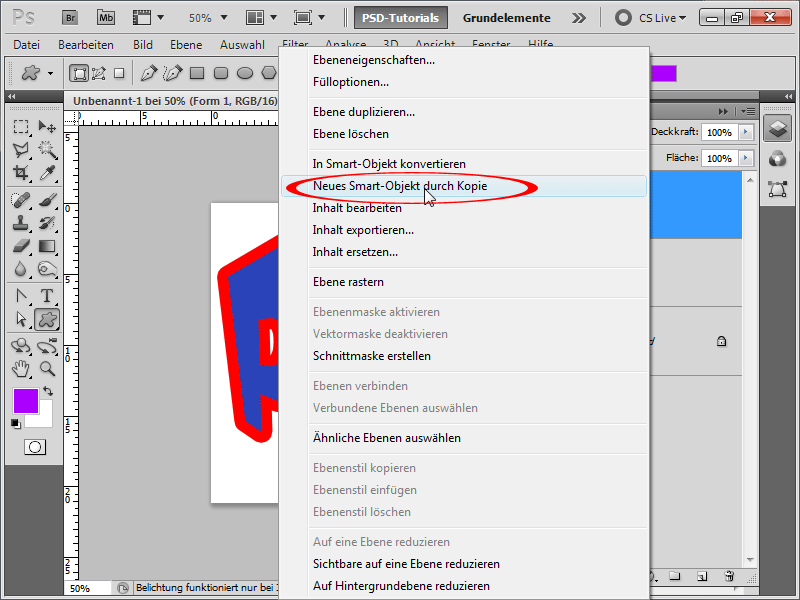Choose Freeform Pen tool in options bar
Image resolution: width=800 pixels, height=600 pixels.
172,73
